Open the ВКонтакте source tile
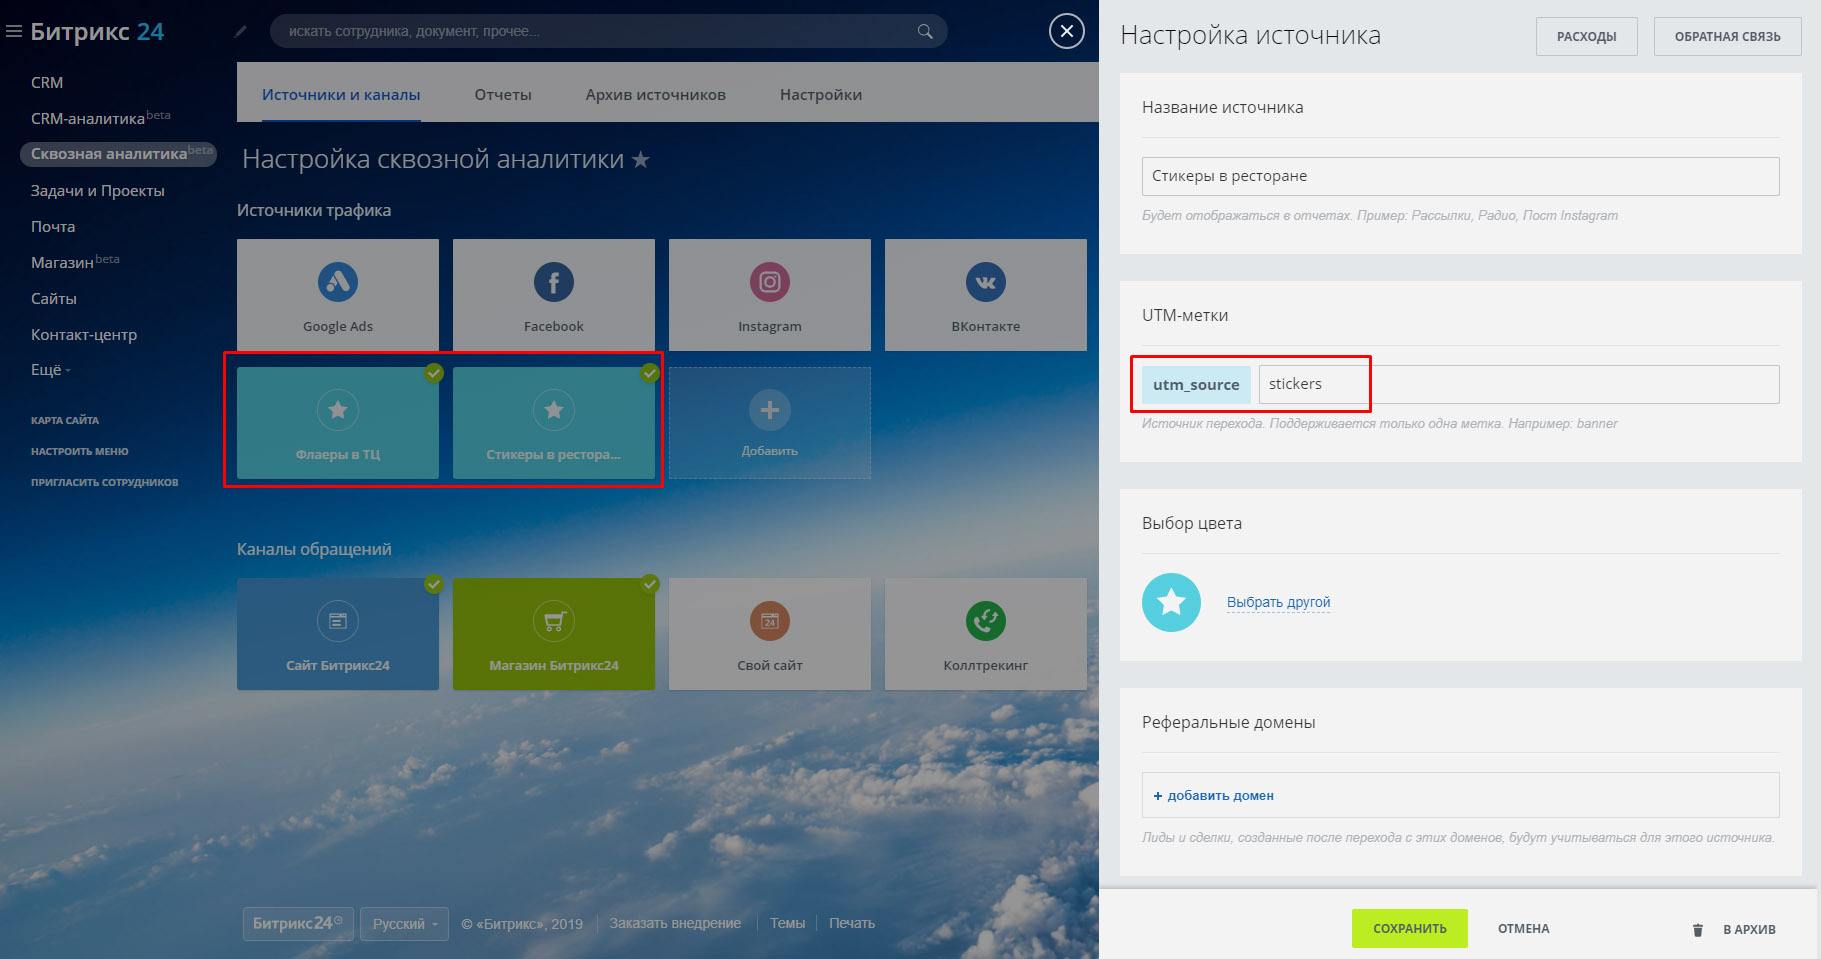The width and height of the screenshot is (1821, 959). pos(986,295)
